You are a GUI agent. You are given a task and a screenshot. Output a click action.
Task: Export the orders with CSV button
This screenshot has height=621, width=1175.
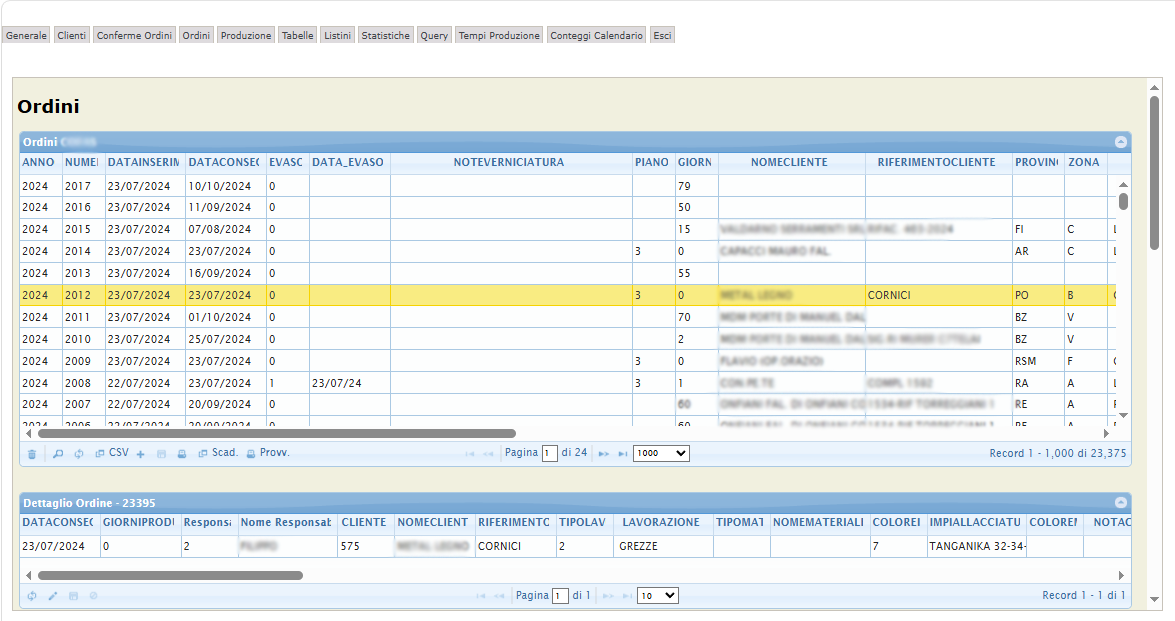tap(112, 453)
